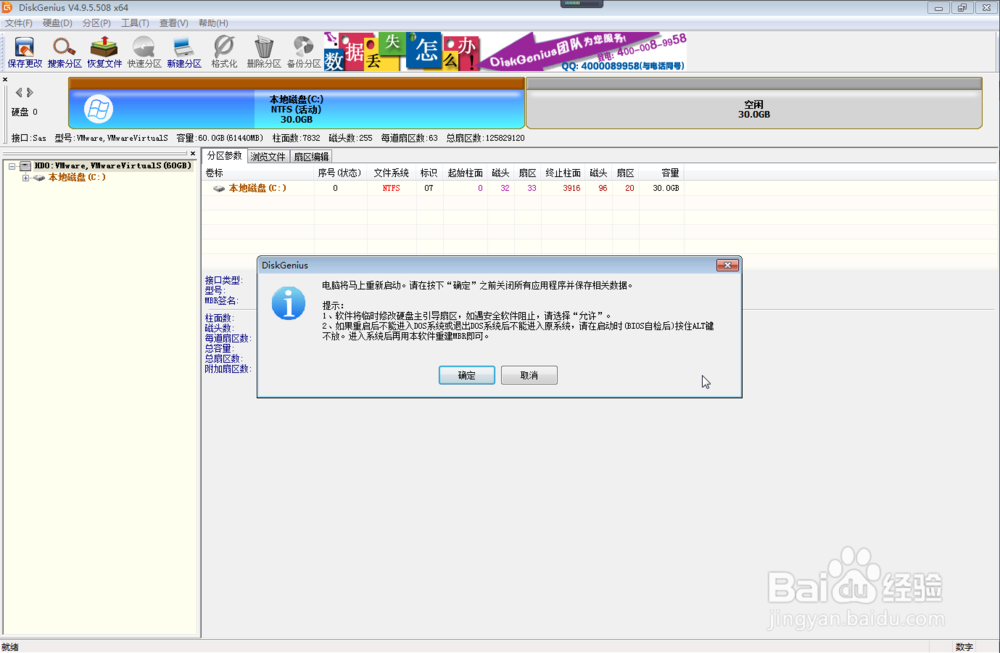Screen dimensions: 1000x653
Task: Click the total sectors 125829120 info text
Action: tap(485, 138)
